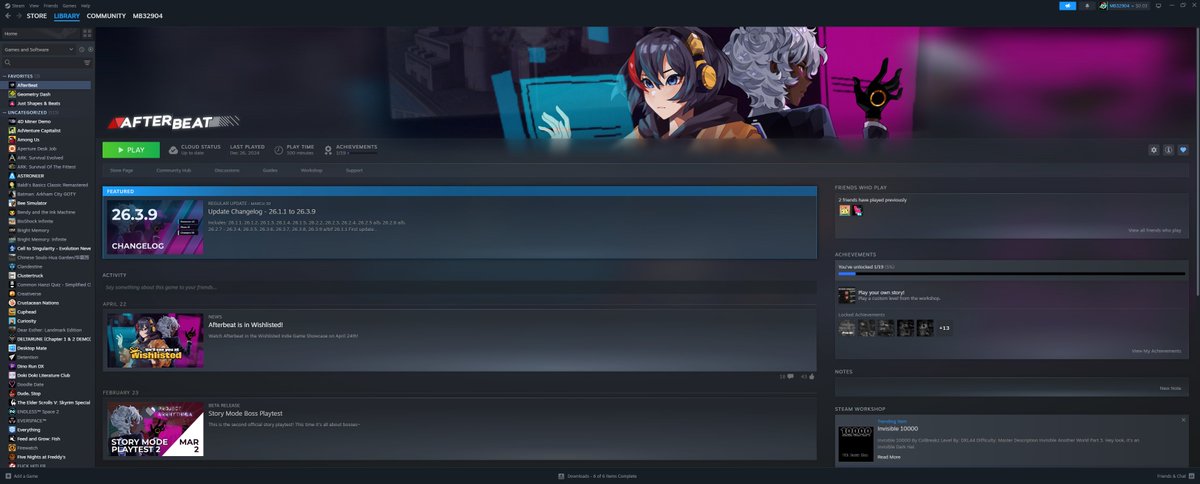
Task: Click View all friends who play
Action: (1155, 230)
